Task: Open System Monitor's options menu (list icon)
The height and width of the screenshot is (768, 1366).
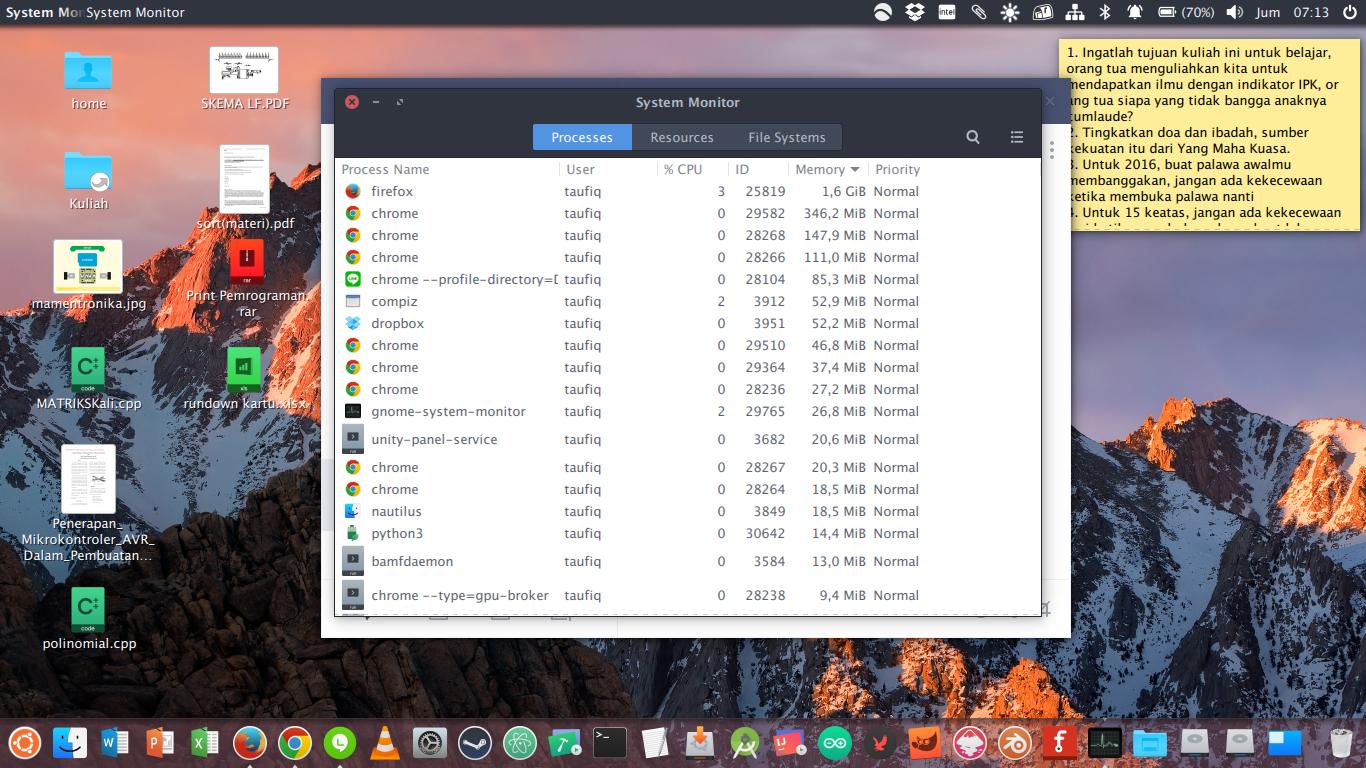Action: [1016, 137]
